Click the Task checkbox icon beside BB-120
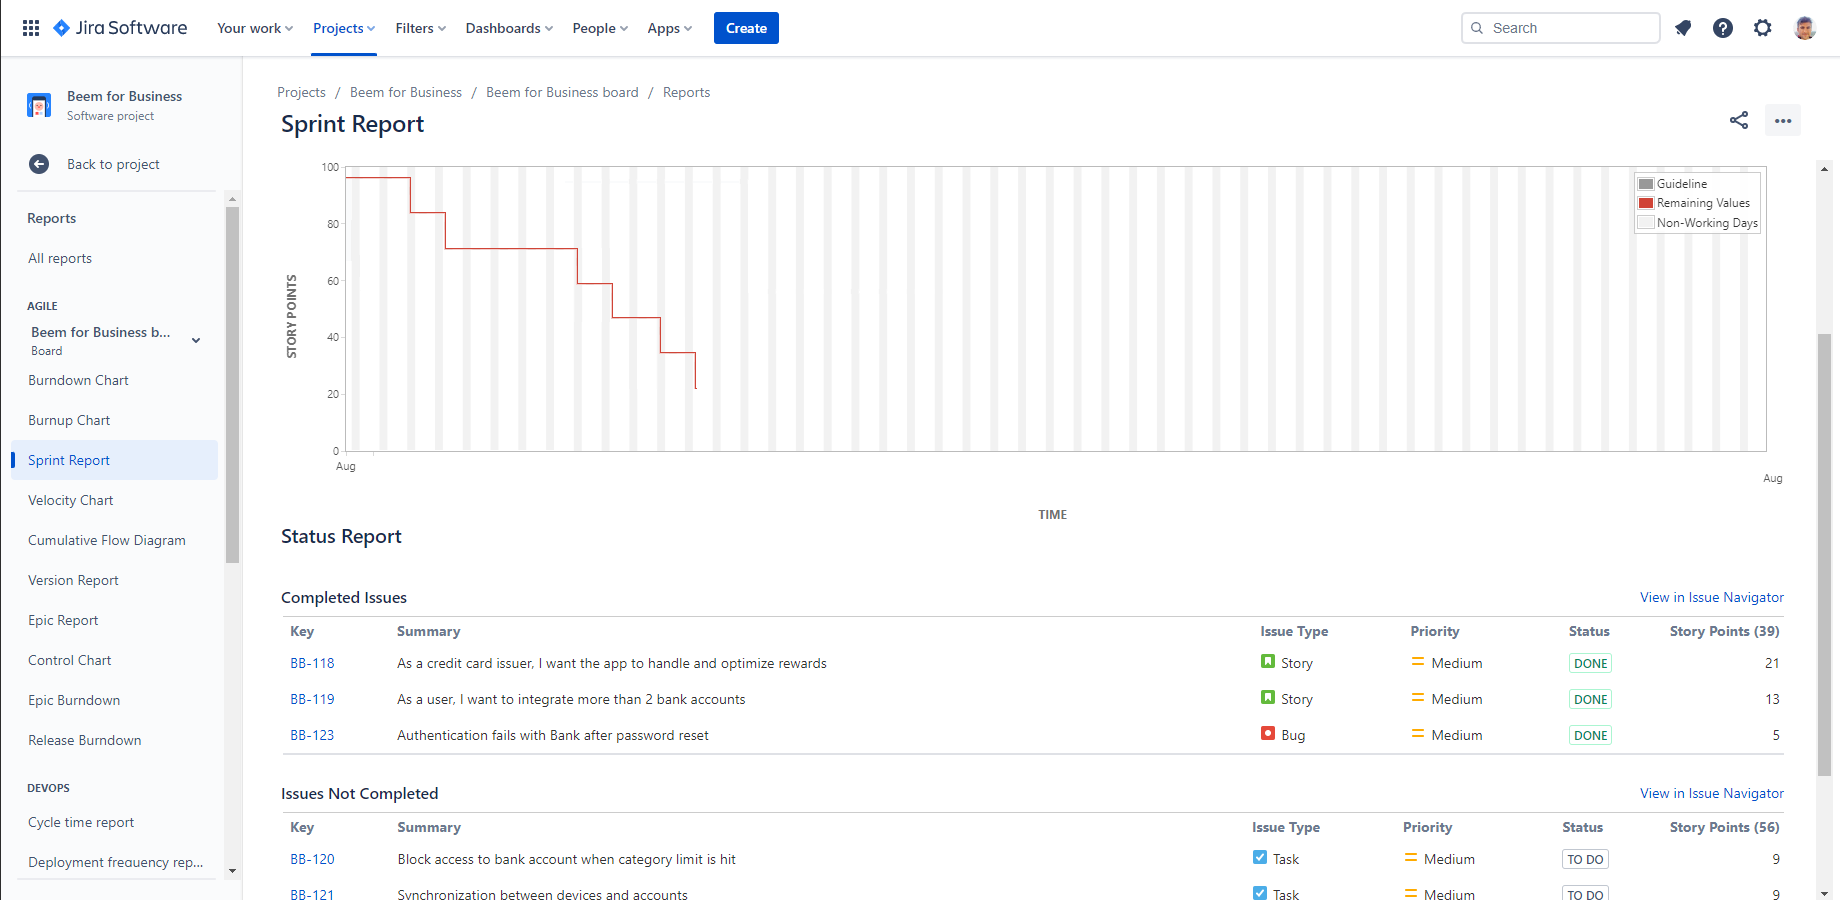 (x=1260, y=858)
